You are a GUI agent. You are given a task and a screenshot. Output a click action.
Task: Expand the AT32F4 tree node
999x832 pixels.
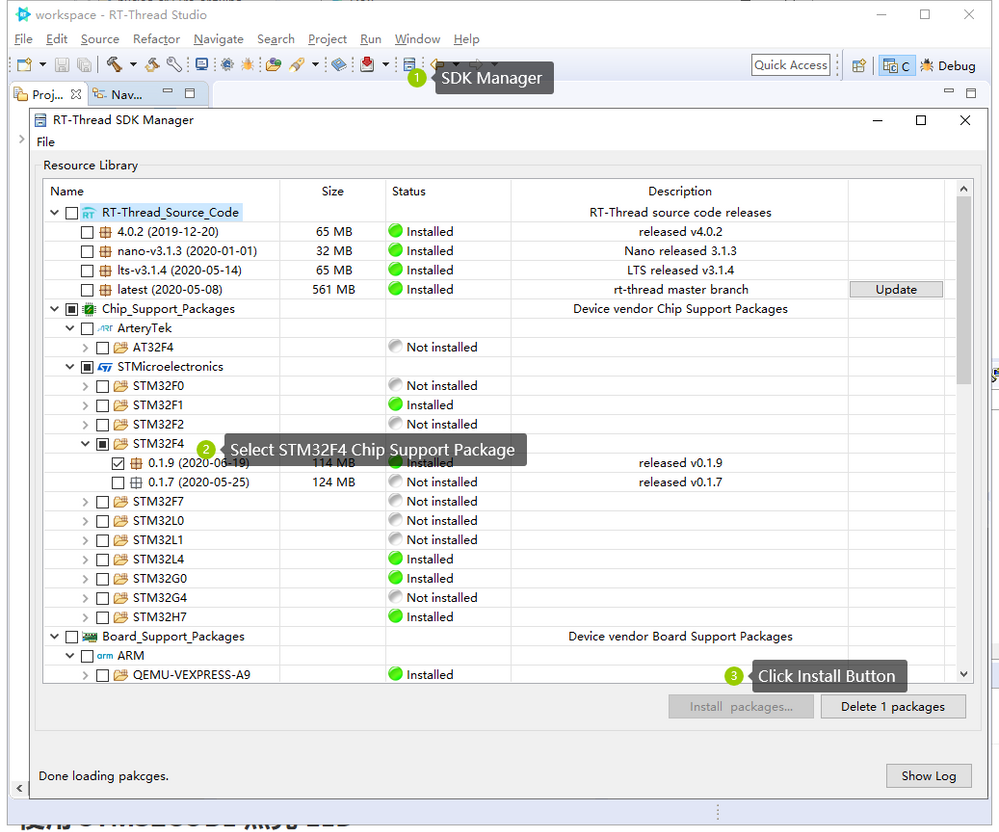85,348
